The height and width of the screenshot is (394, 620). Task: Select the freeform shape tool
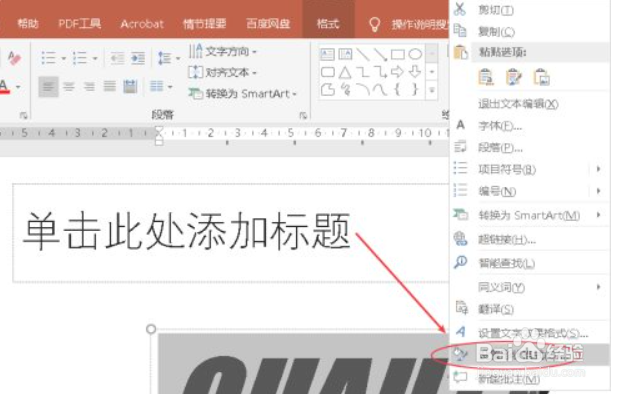pyautogui.click(x=327, y=89)
